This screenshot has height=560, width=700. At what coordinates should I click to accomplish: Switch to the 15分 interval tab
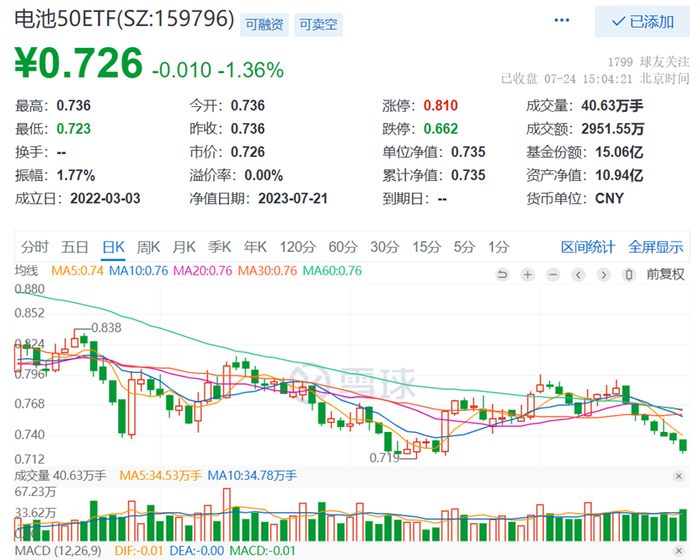tap(427, 247)
